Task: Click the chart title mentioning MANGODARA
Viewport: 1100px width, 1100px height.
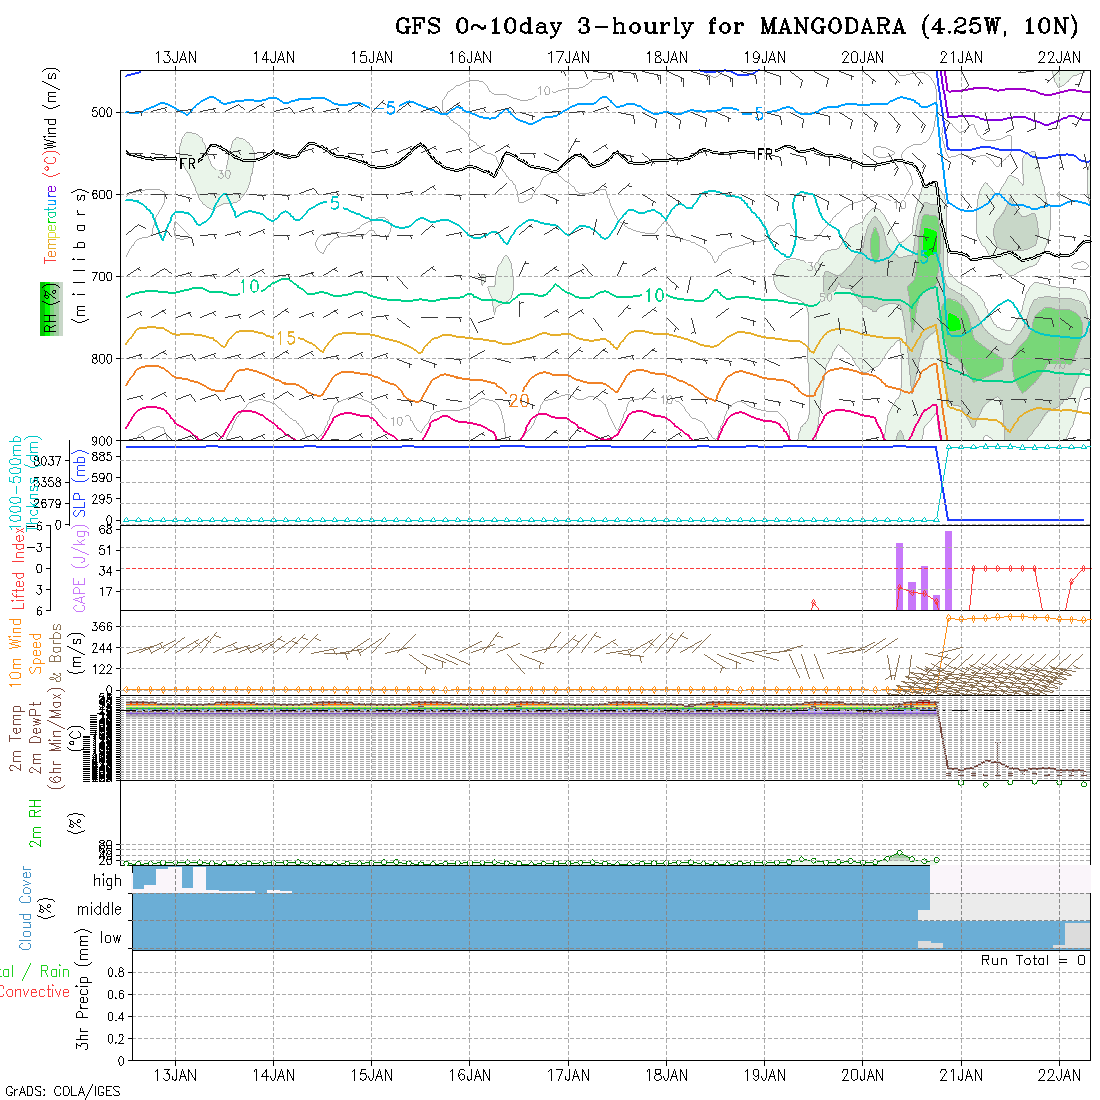Action: (x=736, y=26)
